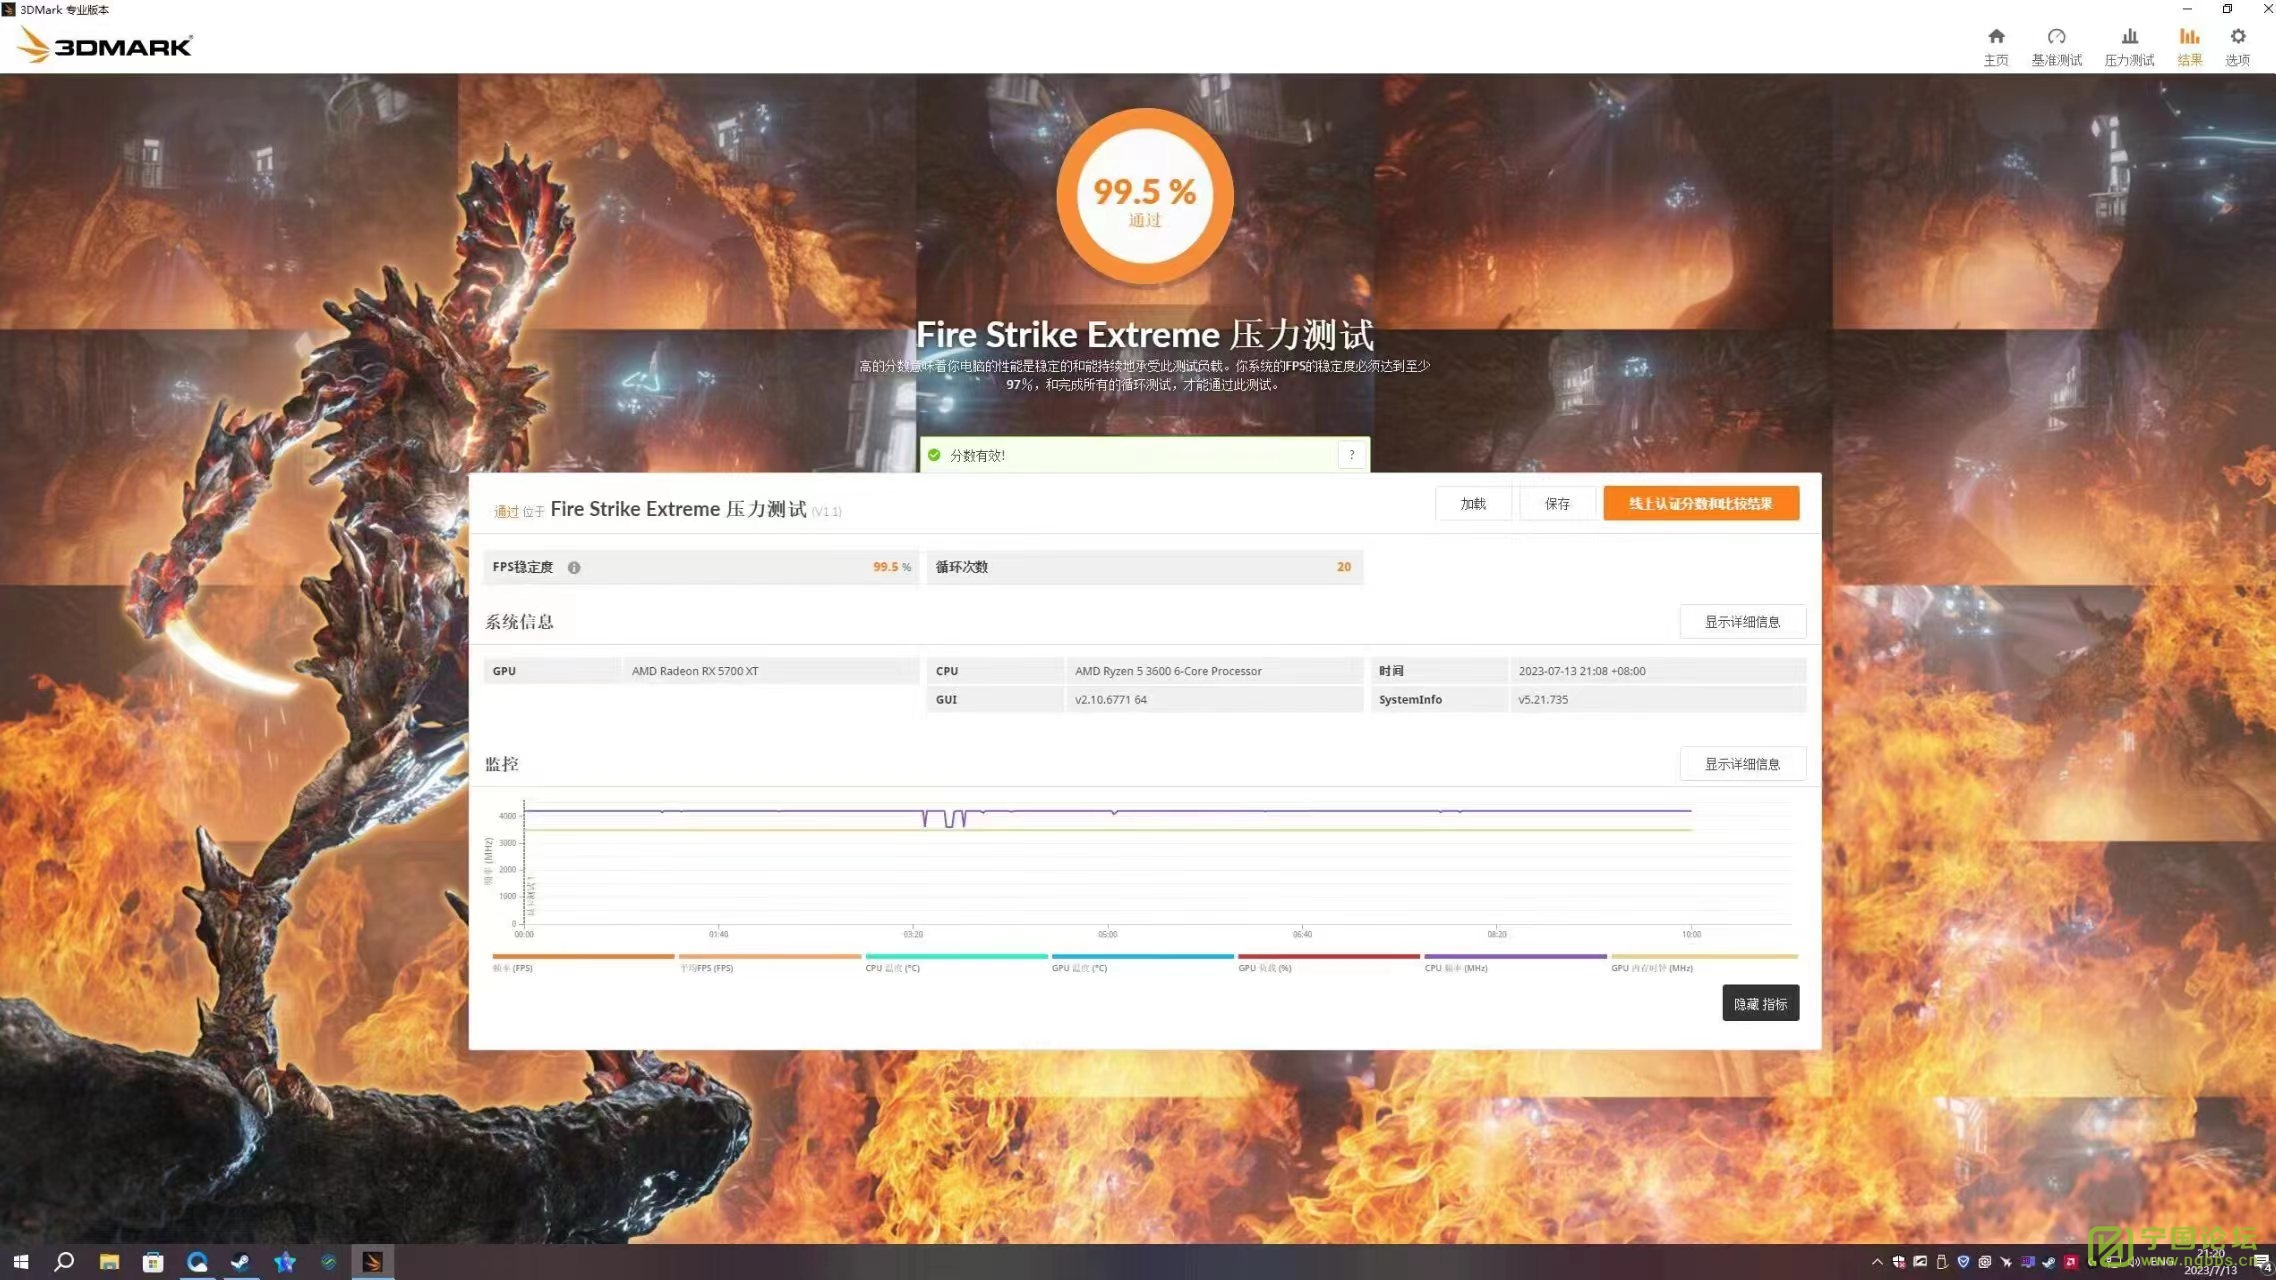This screenshot has height=1280, width=2276.
Task: Click the green valid score check icon
Action: 934,455
